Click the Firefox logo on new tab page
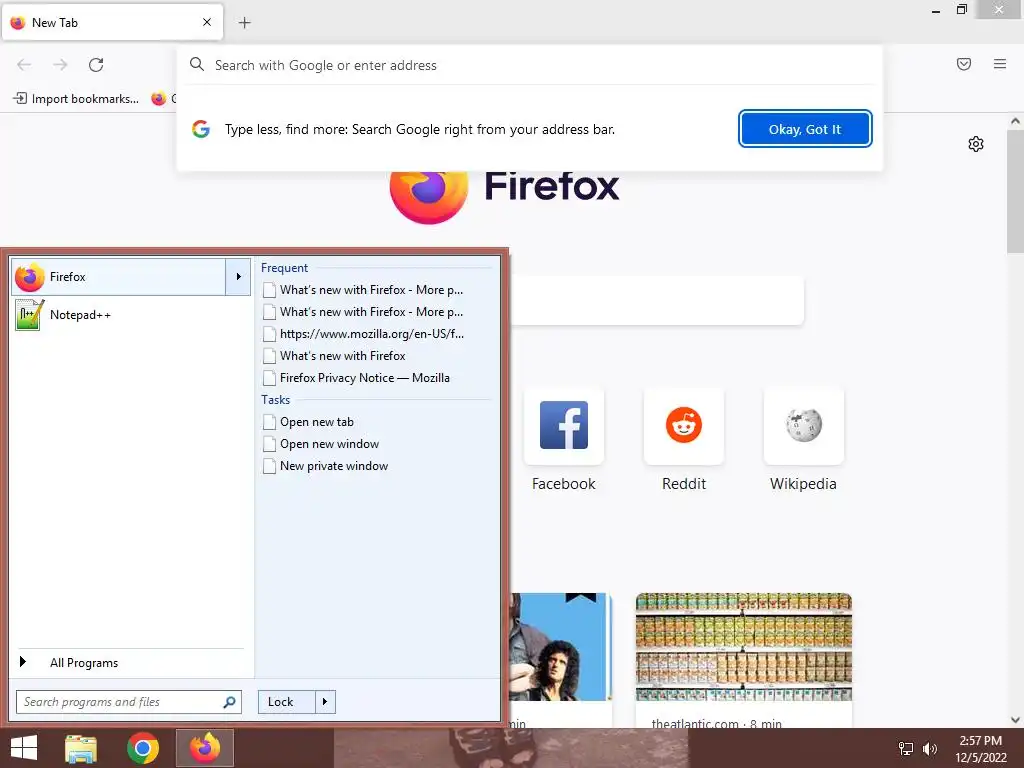Screen dimensions: 1024x768 (x=429, y=196)
